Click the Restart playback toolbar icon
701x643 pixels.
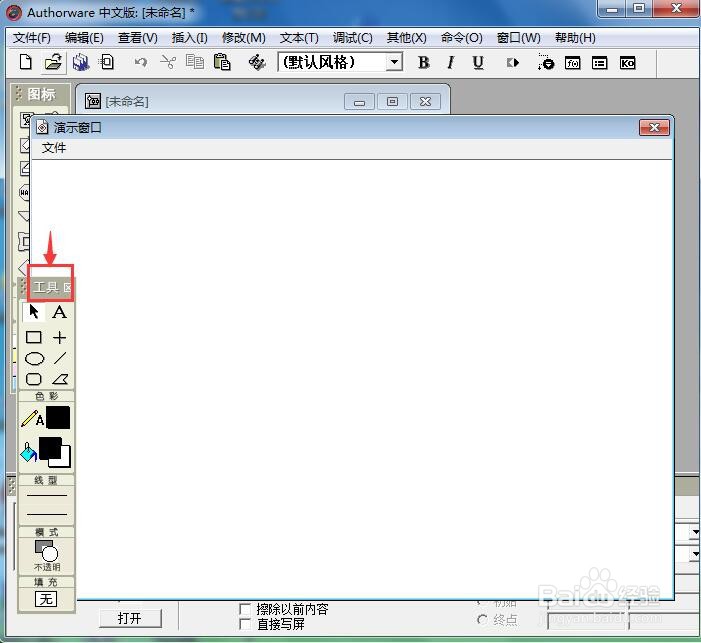click(x=513, y=63)
